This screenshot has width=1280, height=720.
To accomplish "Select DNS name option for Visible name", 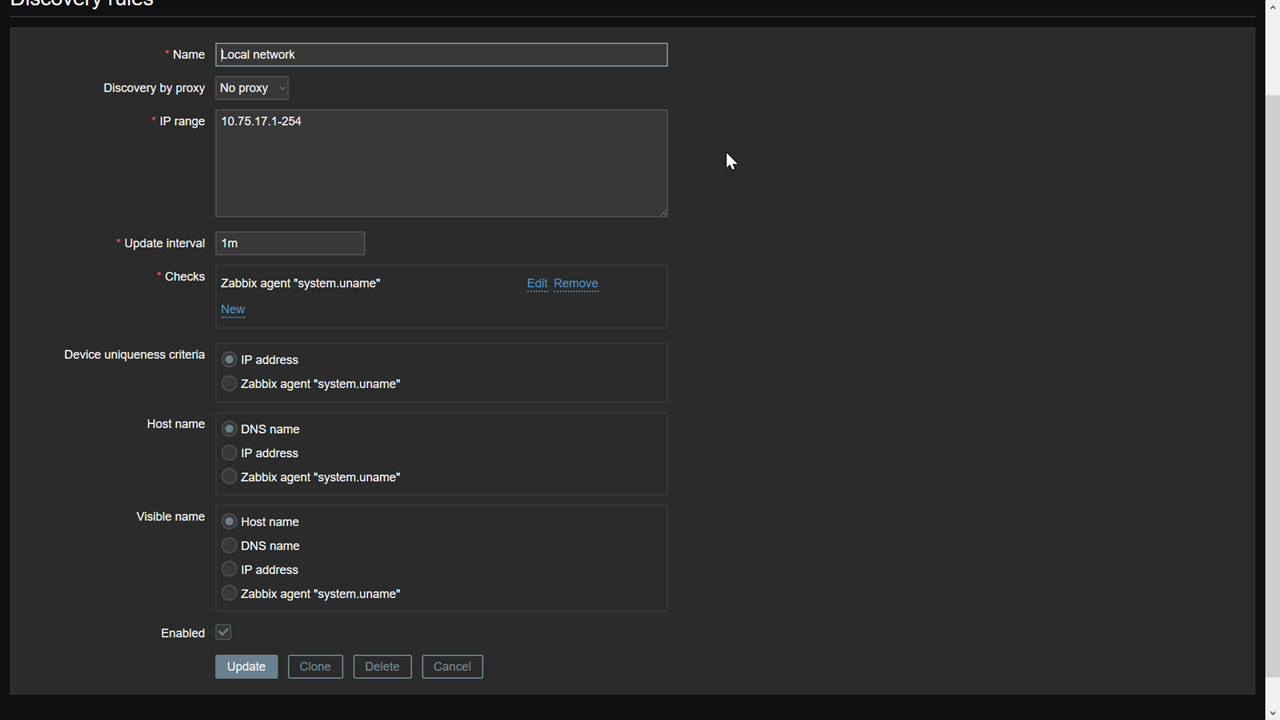I will pos(230,546).
